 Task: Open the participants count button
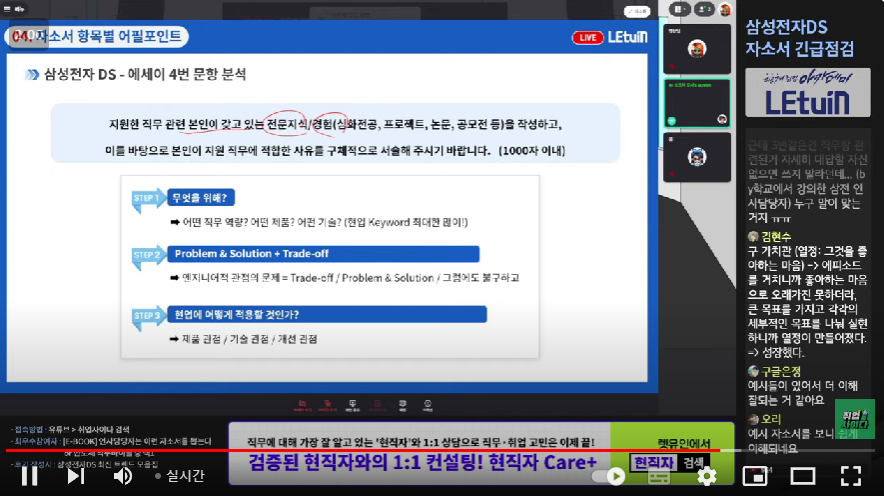pyautogui.click(x=704, y=9)
